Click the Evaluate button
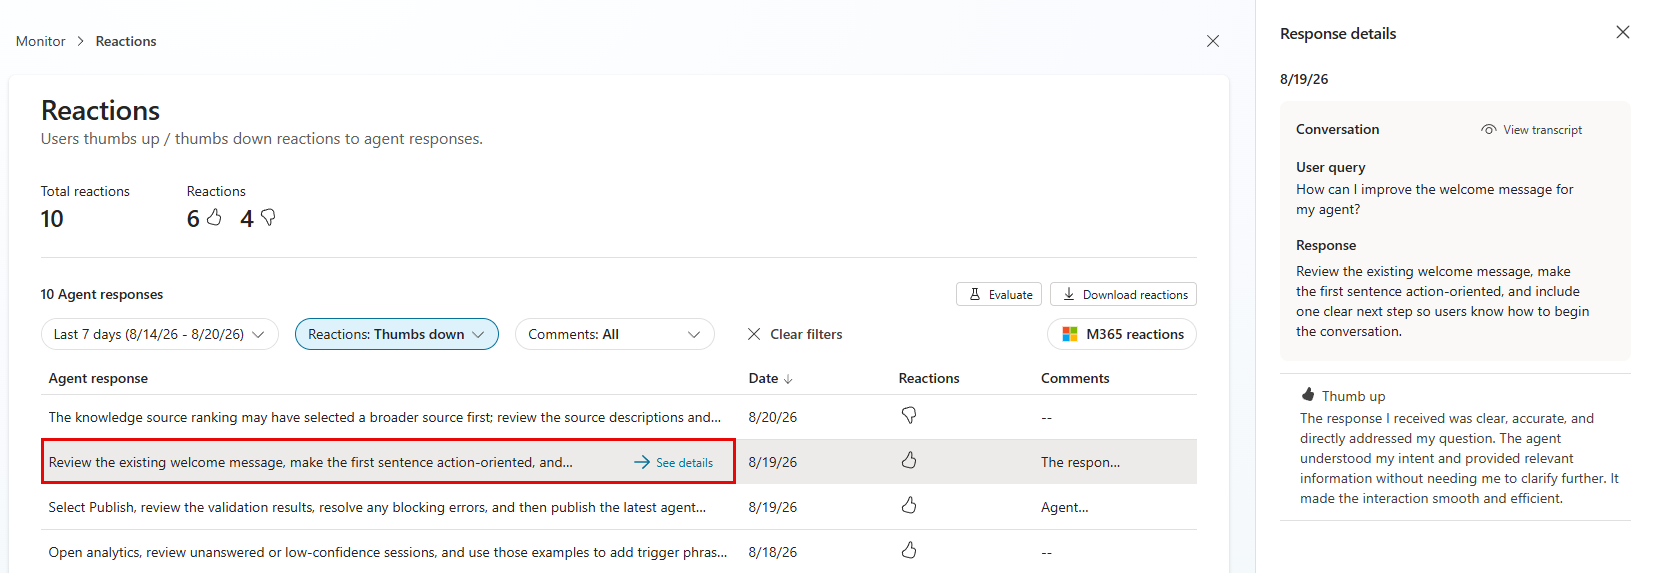 point(999,294)
